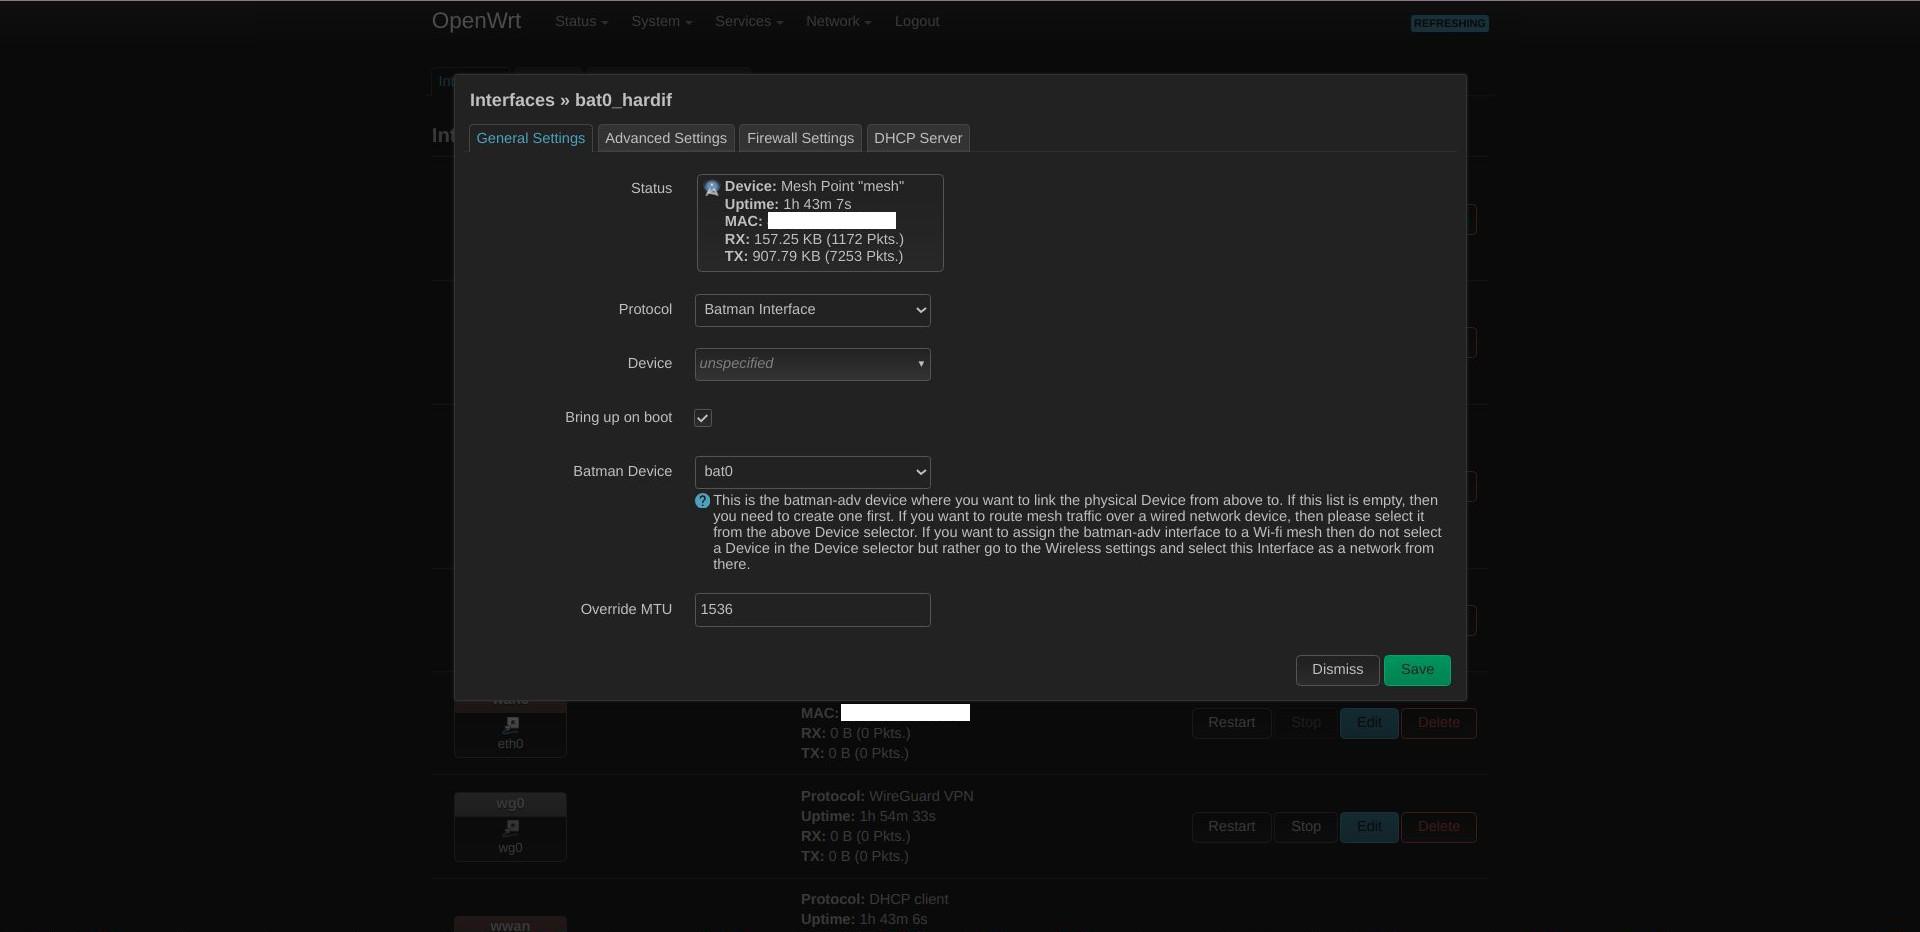
Task: Click Restart for the eth0 interface row
Action: point(1231,723)
